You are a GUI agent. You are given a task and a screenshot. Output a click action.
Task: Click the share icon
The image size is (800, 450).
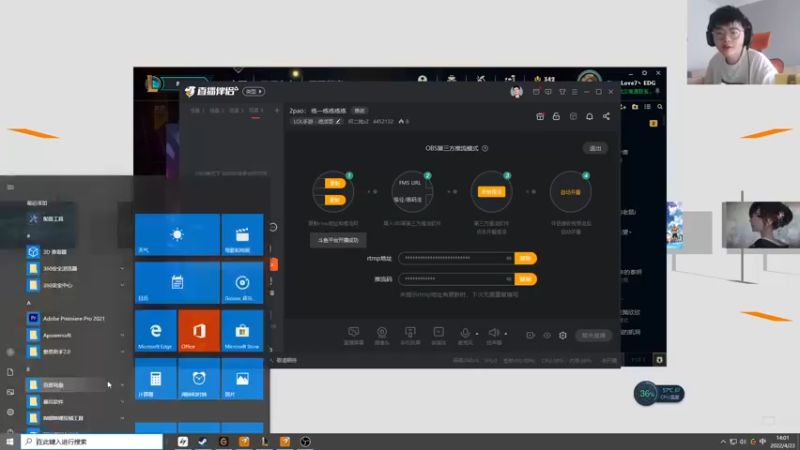pos(606,116)
